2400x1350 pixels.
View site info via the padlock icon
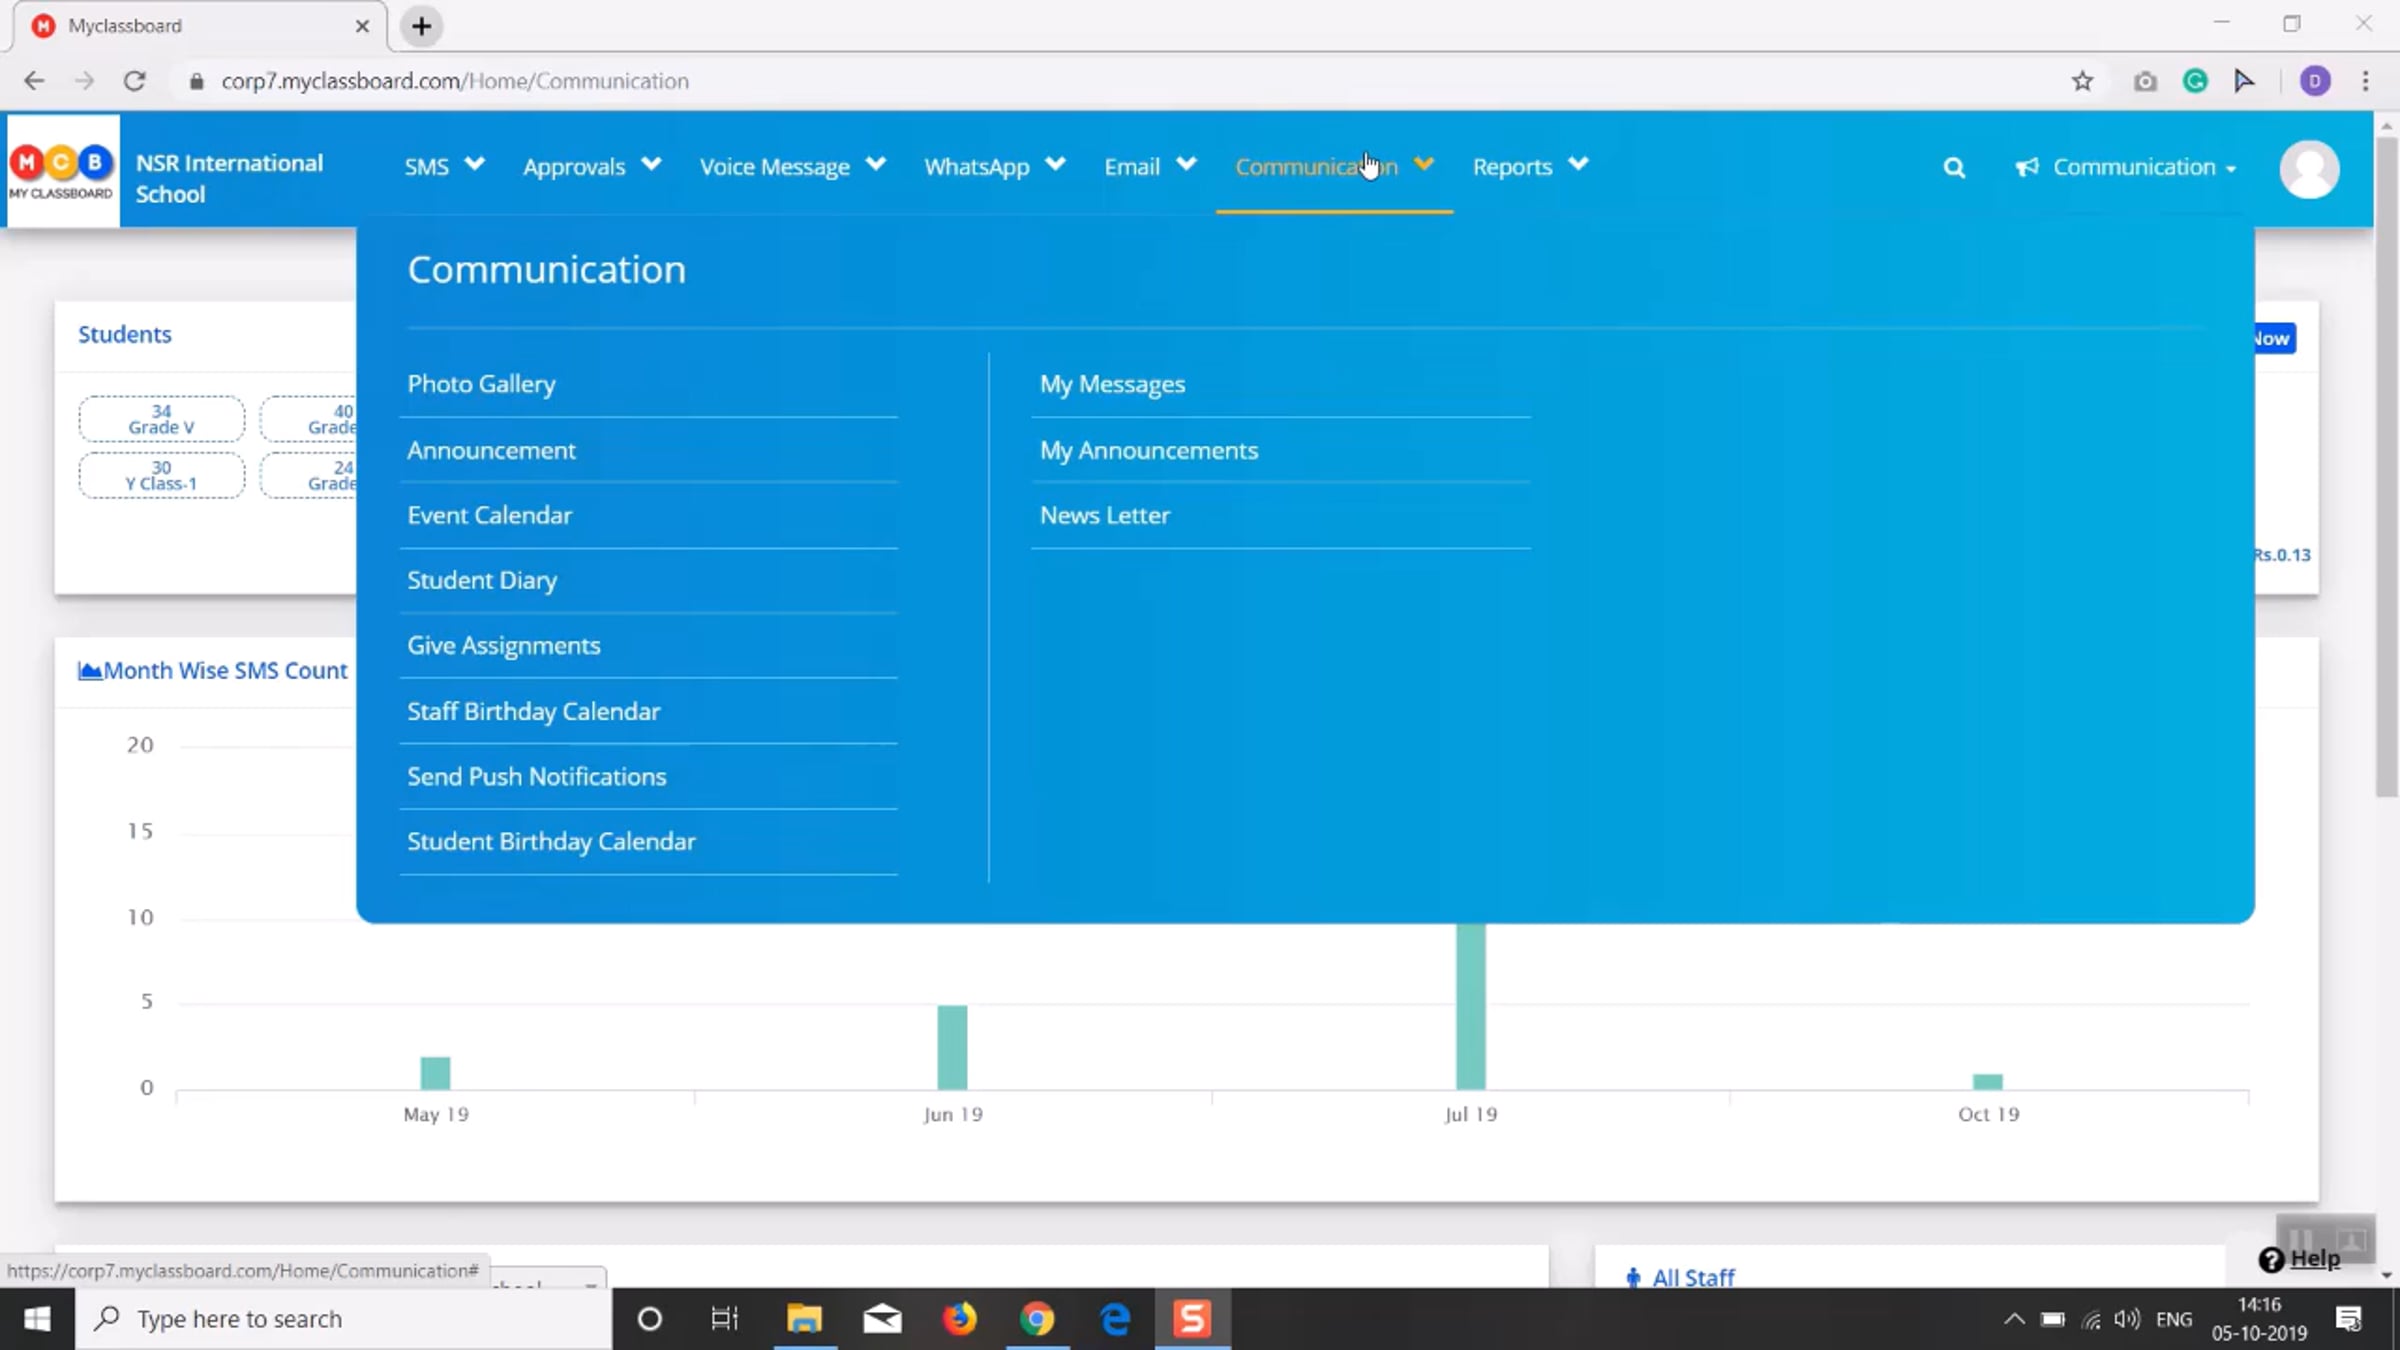[197, 81]
